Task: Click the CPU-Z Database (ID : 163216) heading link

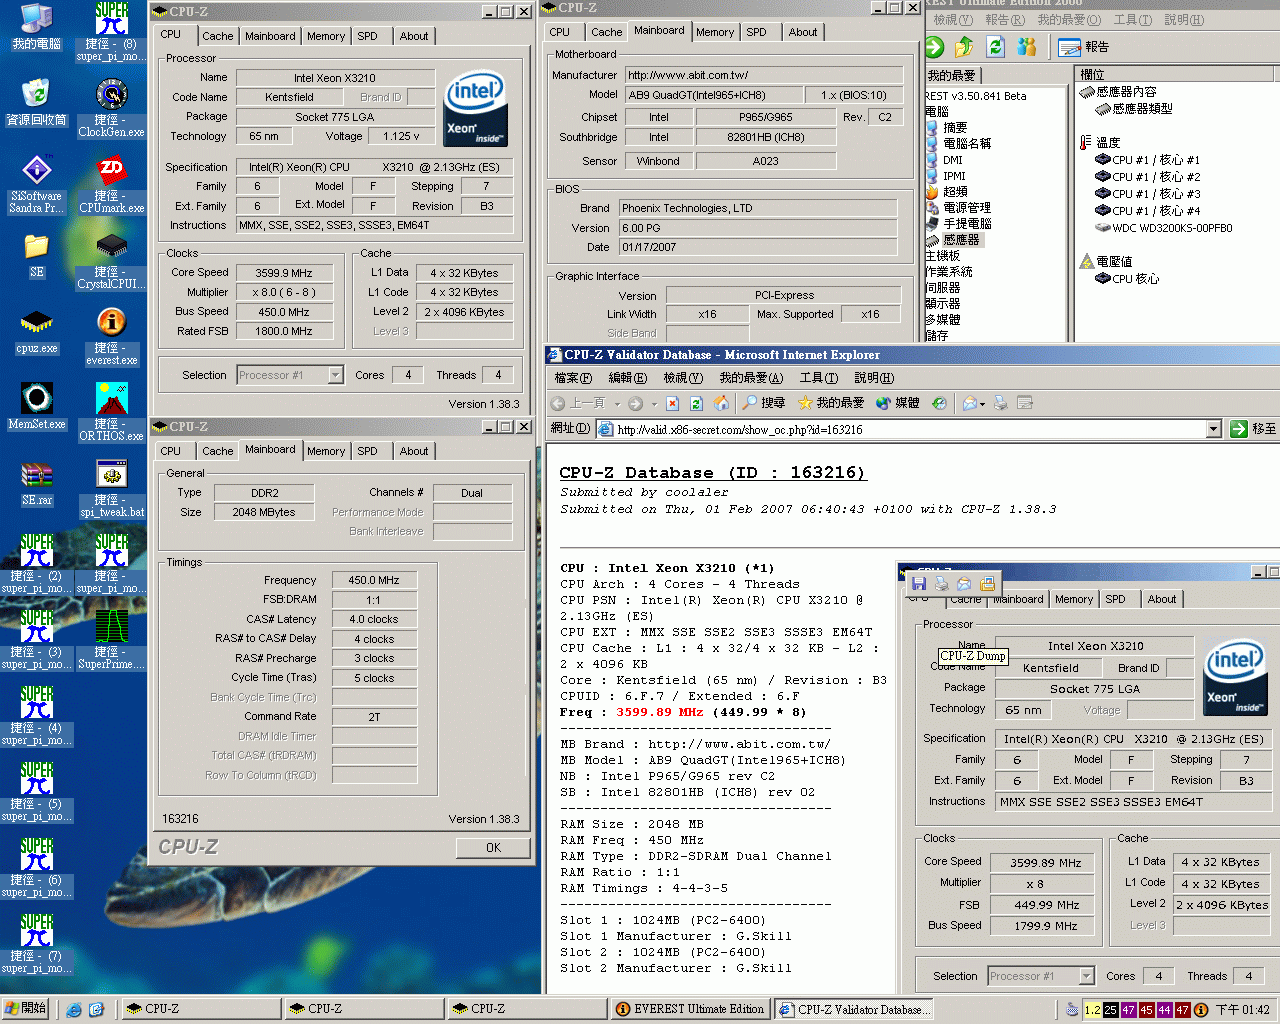Action: (x=712, y=472)
